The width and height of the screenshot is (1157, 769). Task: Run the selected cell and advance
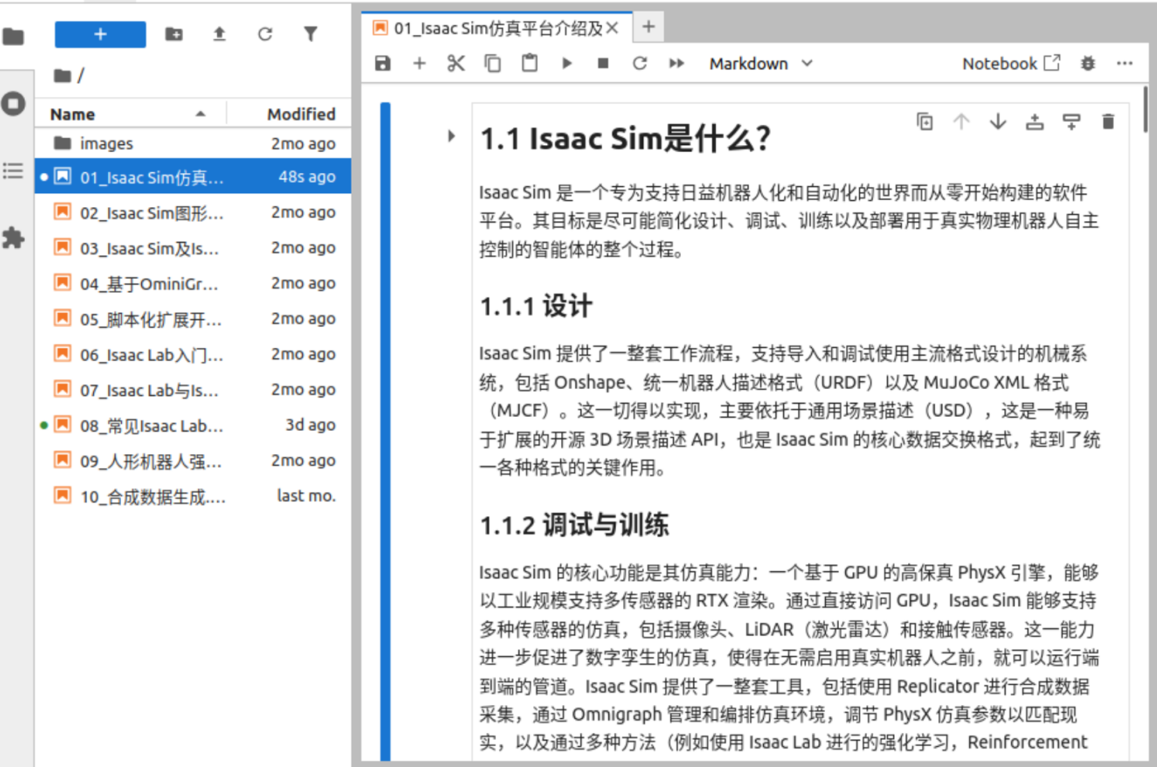click(566, 63)
